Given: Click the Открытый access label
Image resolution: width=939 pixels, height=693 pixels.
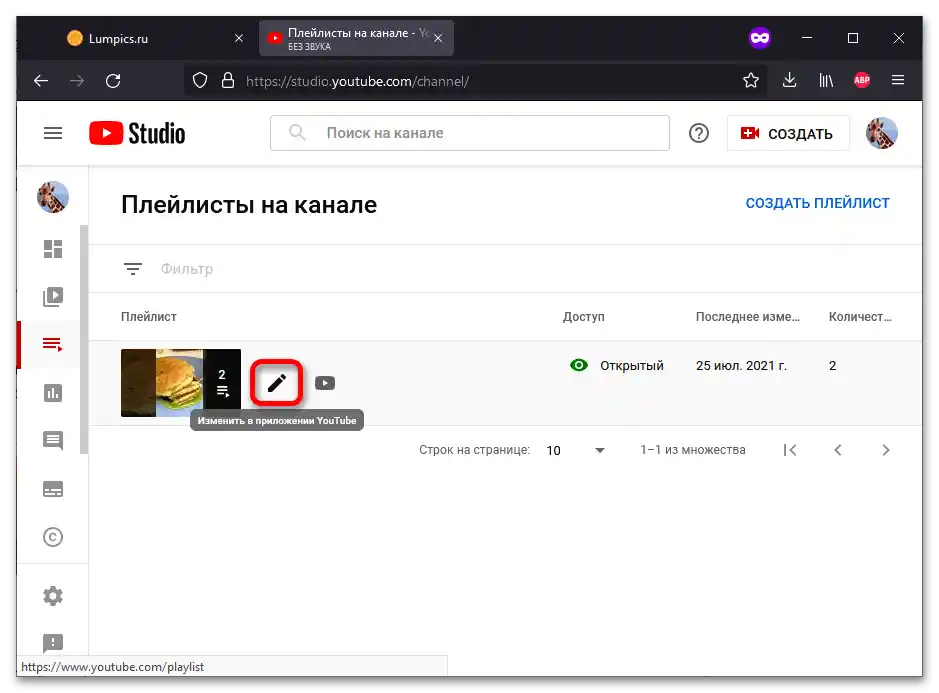Looking at the screenshot, I should pos(632,365).
